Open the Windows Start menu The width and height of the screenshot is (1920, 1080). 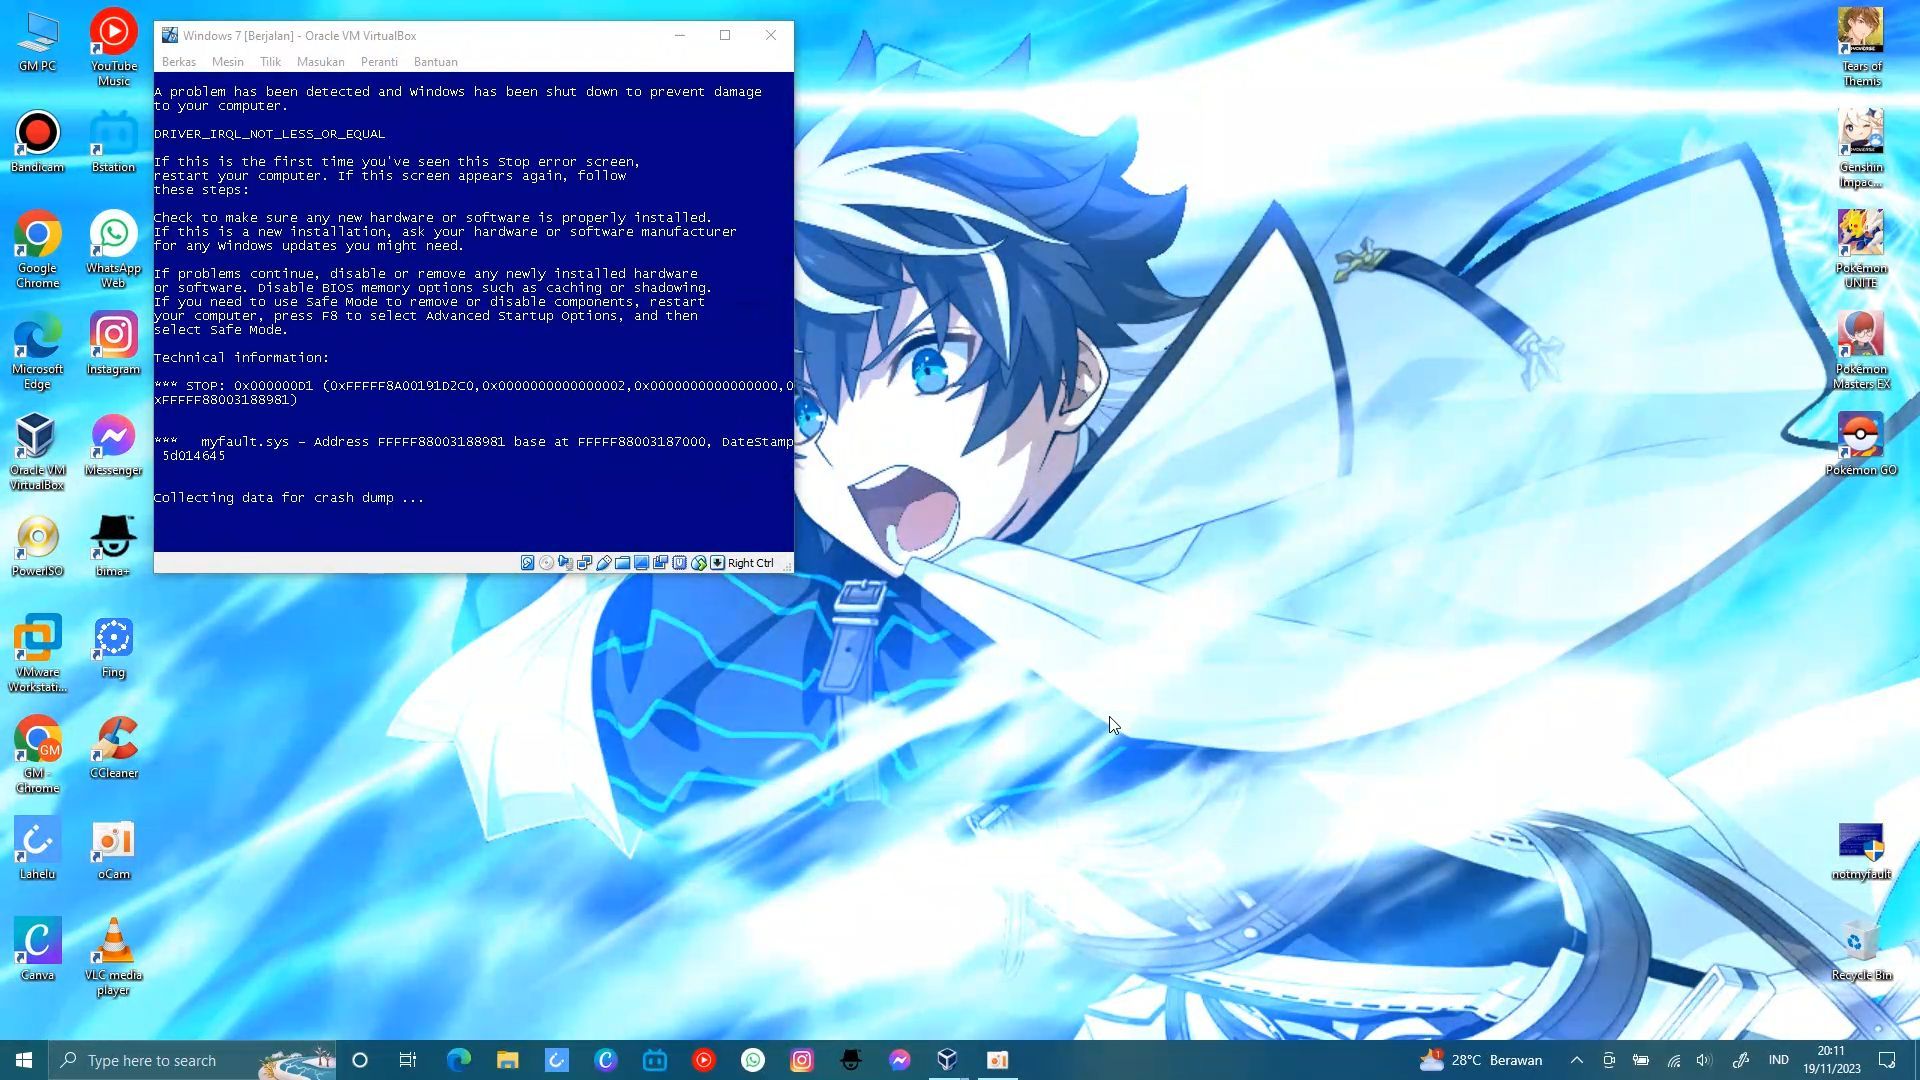pos(24,1060)
